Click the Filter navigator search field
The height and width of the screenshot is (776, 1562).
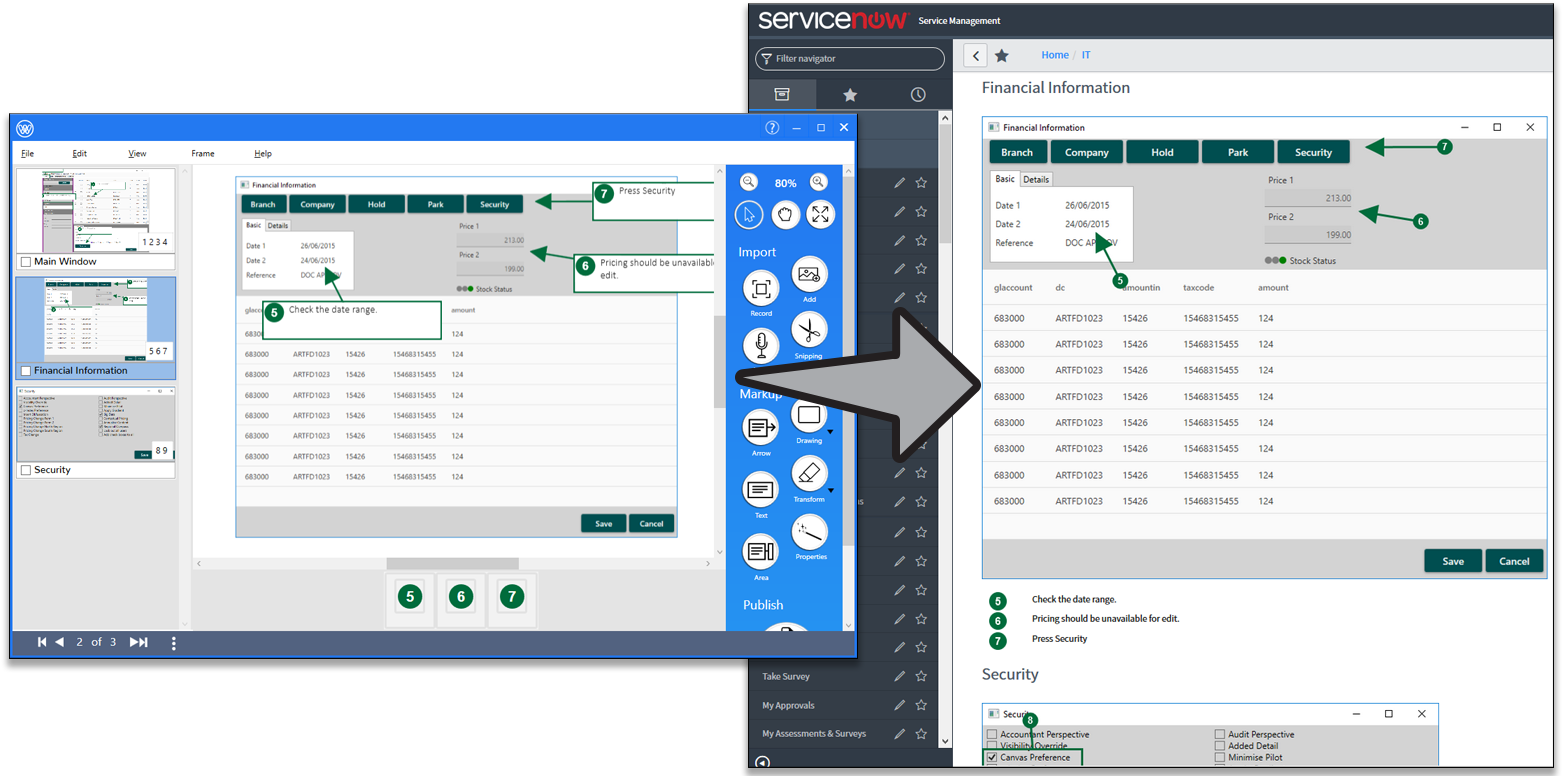pos(850,59)
